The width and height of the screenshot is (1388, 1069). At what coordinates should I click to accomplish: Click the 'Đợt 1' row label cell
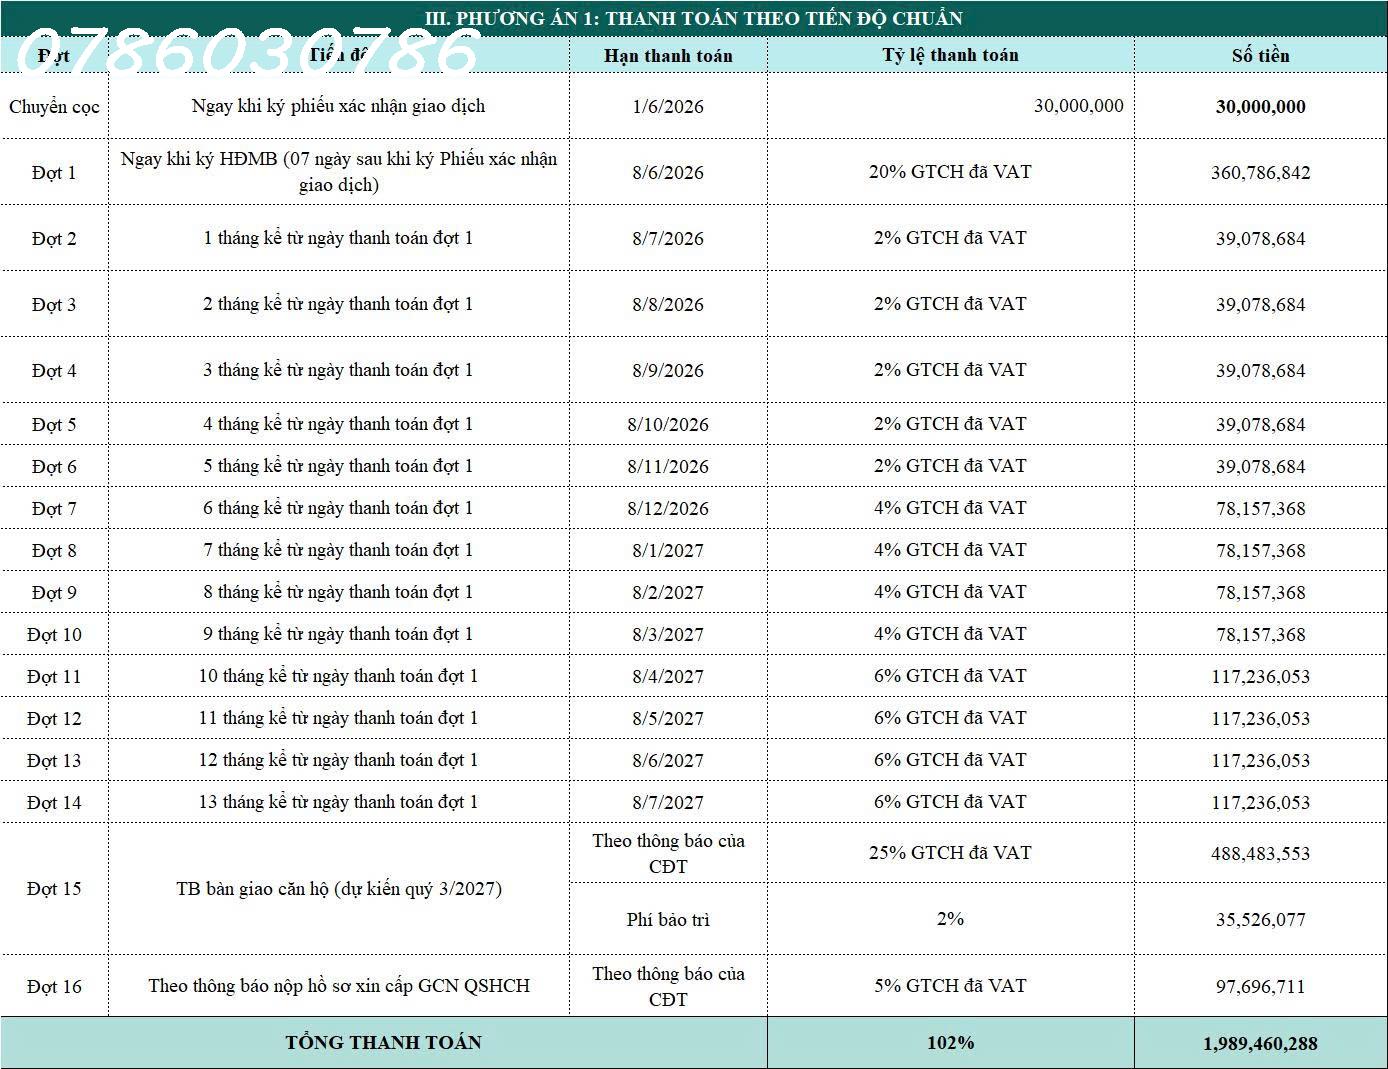[x=54, y=172]
